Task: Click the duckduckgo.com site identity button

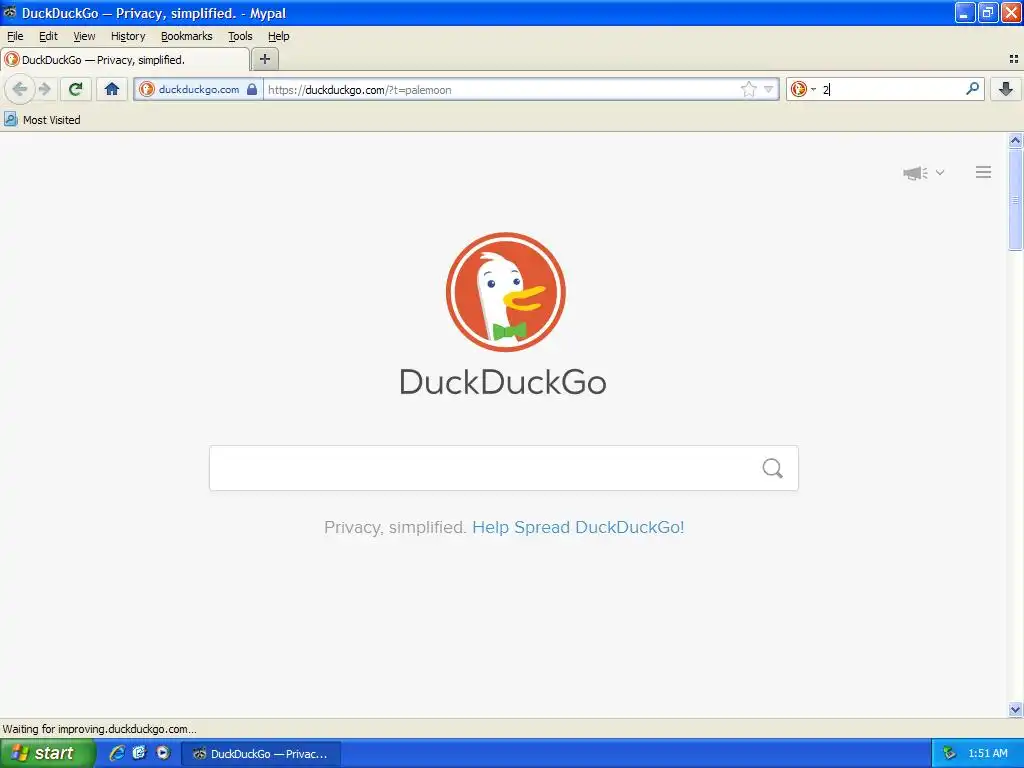Action: pos(198,89)
